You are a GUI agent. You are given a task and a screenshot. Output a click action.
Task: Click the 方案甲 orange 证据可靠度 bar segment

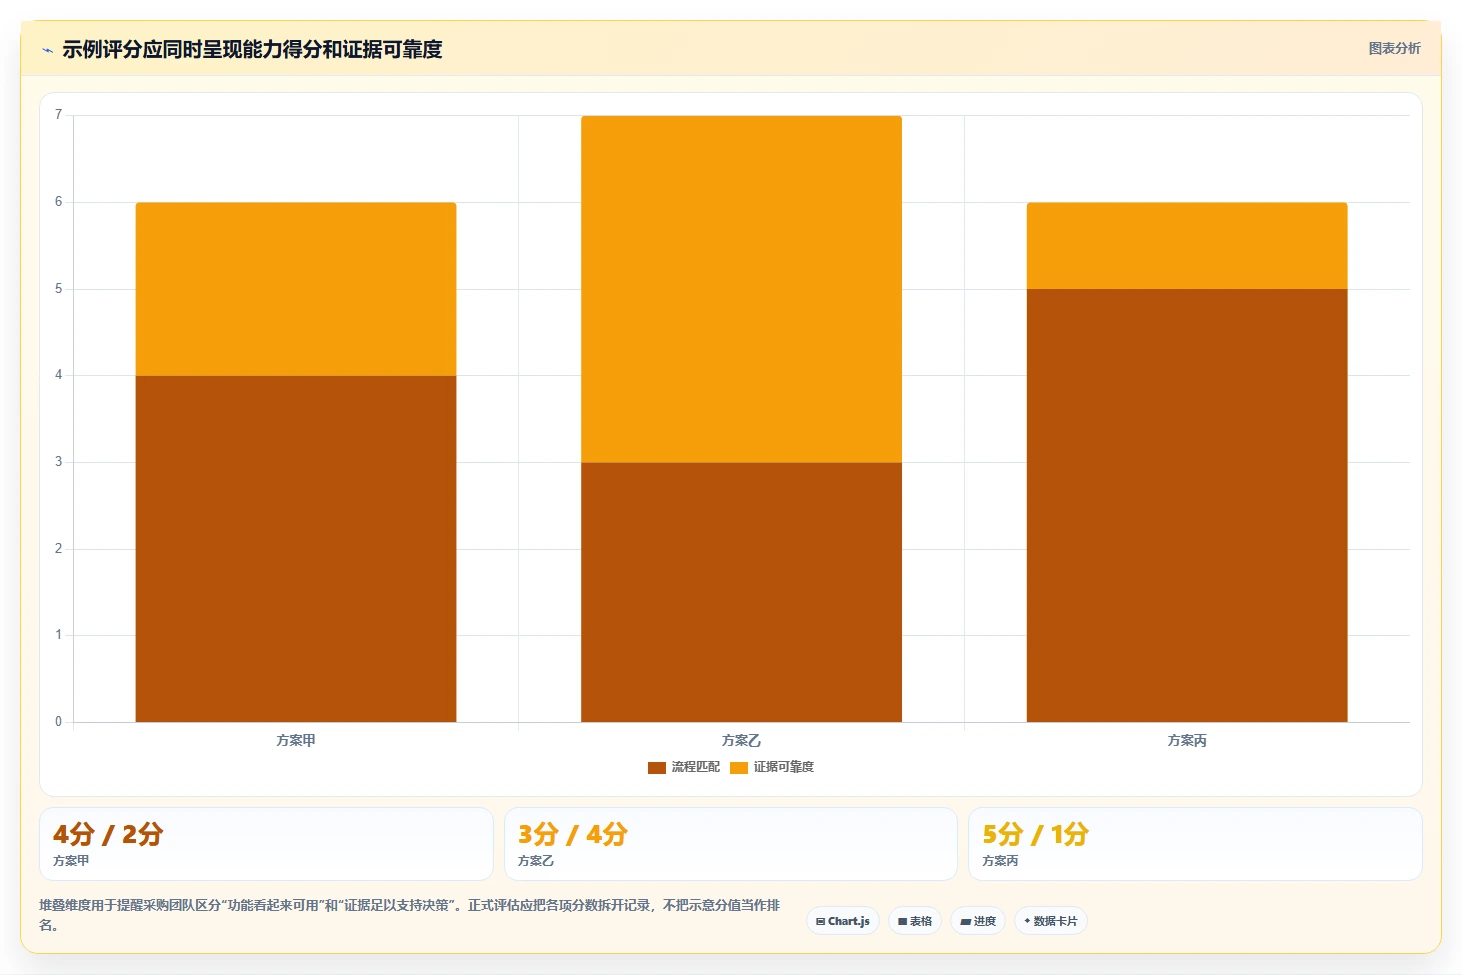point(296,289)
